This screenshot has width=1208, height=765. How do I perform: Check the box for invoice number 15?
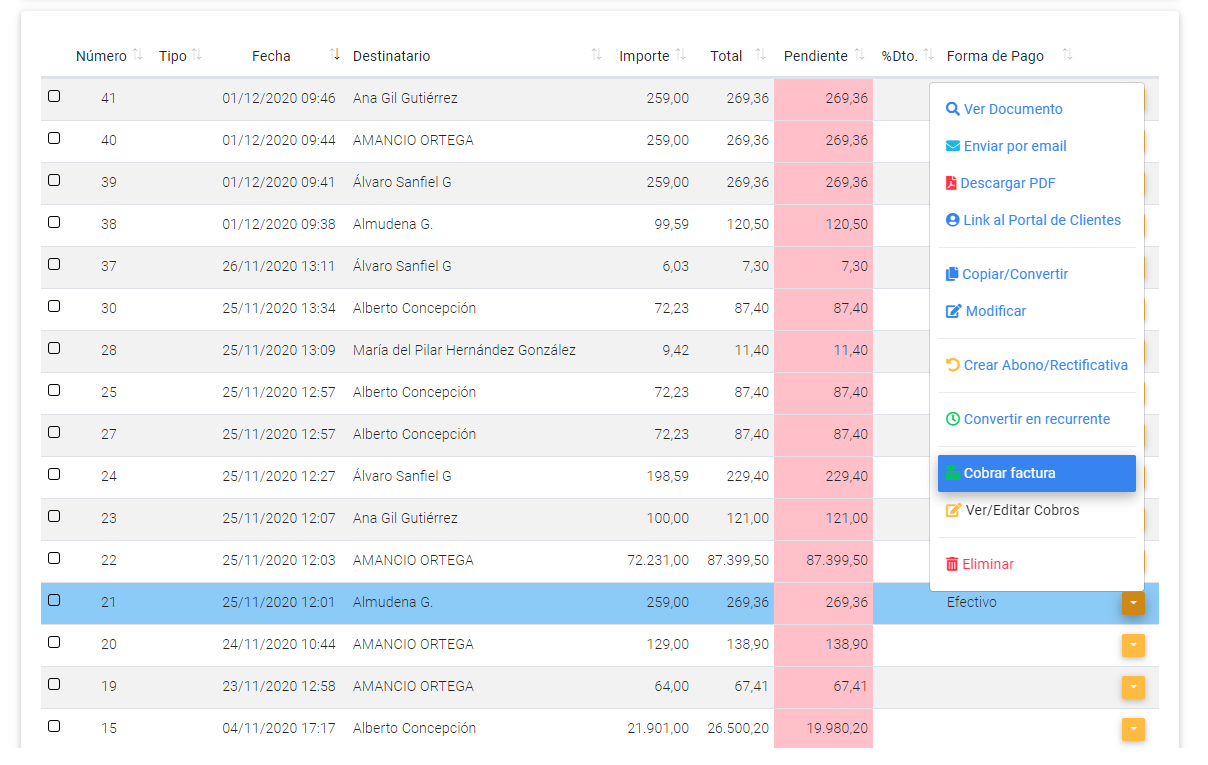54,726
